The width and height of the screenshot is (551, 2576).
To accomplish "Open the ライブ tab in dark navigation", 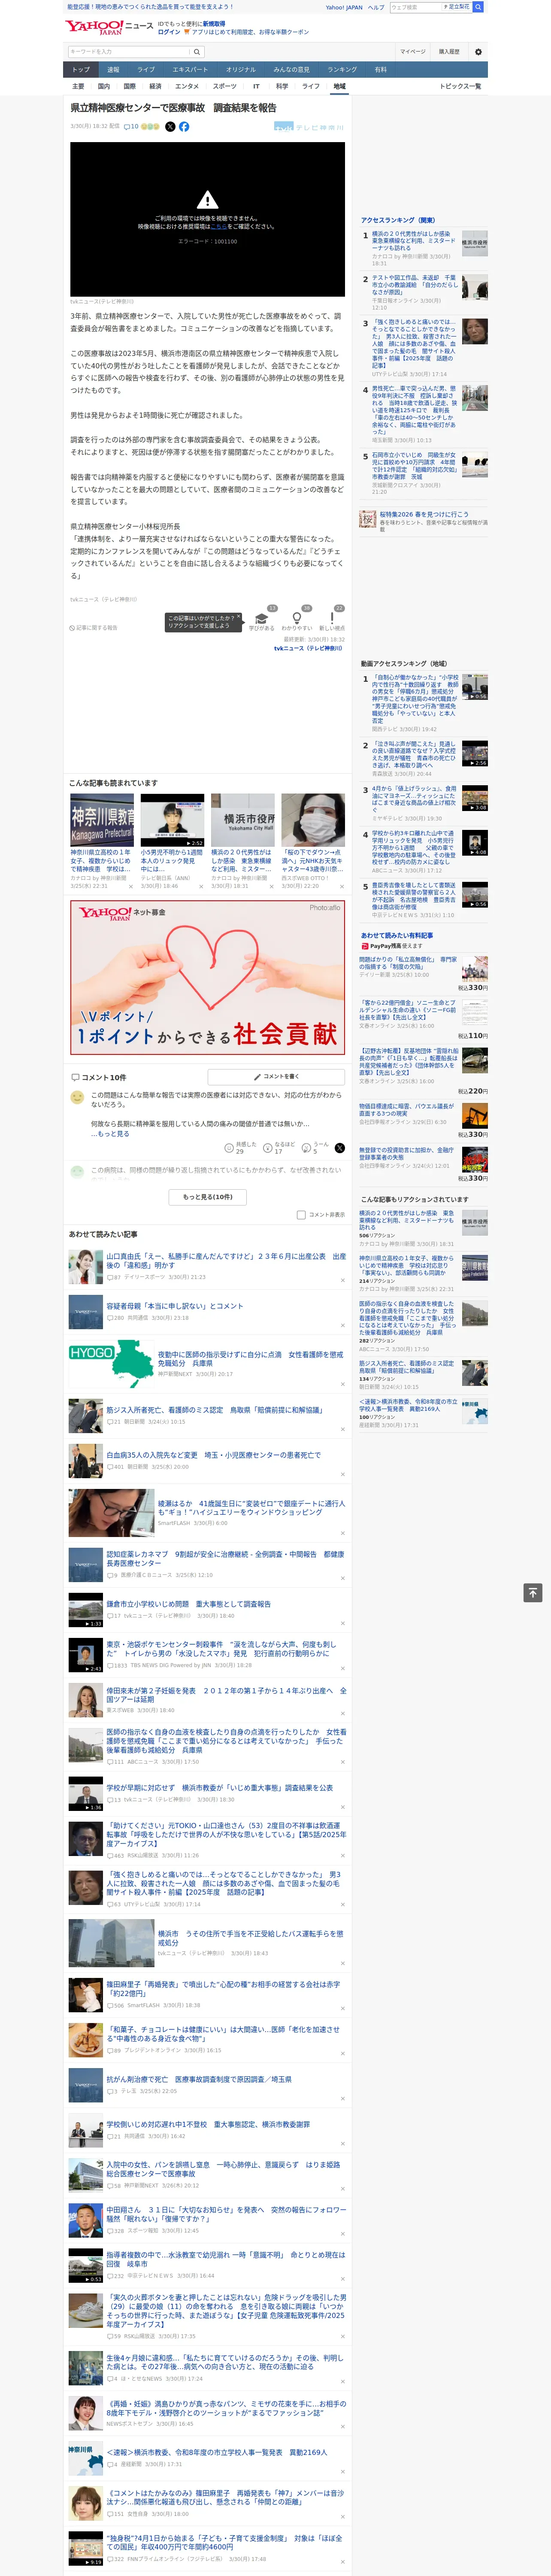I will coord(146,70).
